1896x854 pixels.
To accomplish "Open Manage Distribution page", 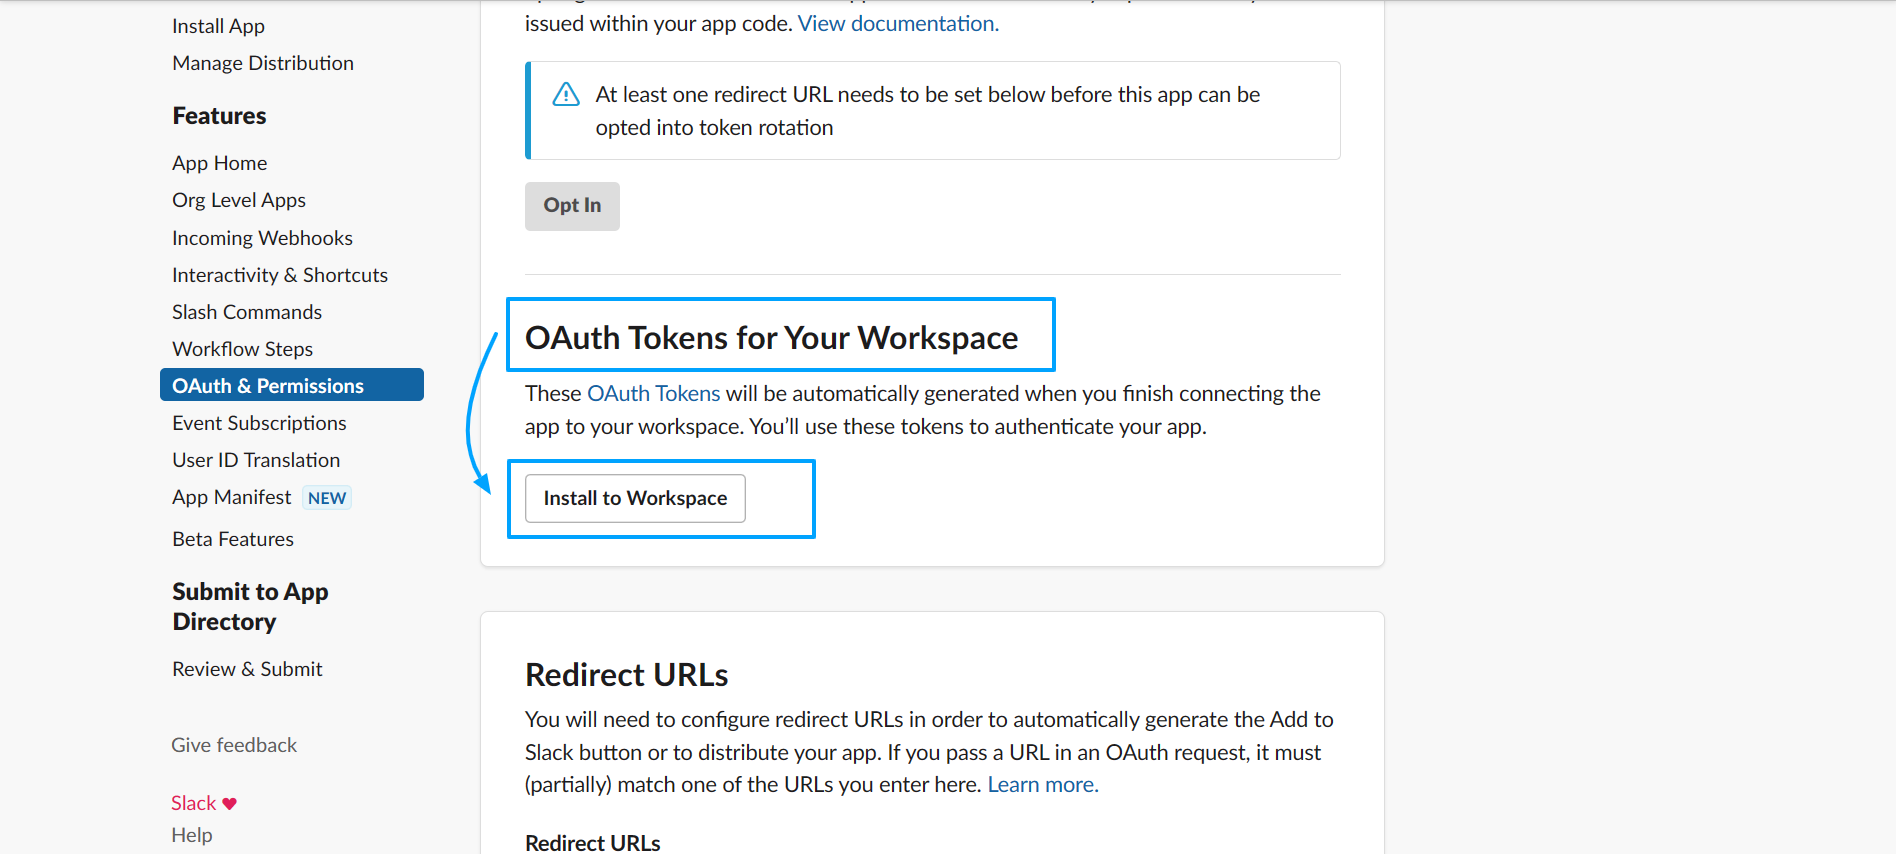I will tap(263, 63).
